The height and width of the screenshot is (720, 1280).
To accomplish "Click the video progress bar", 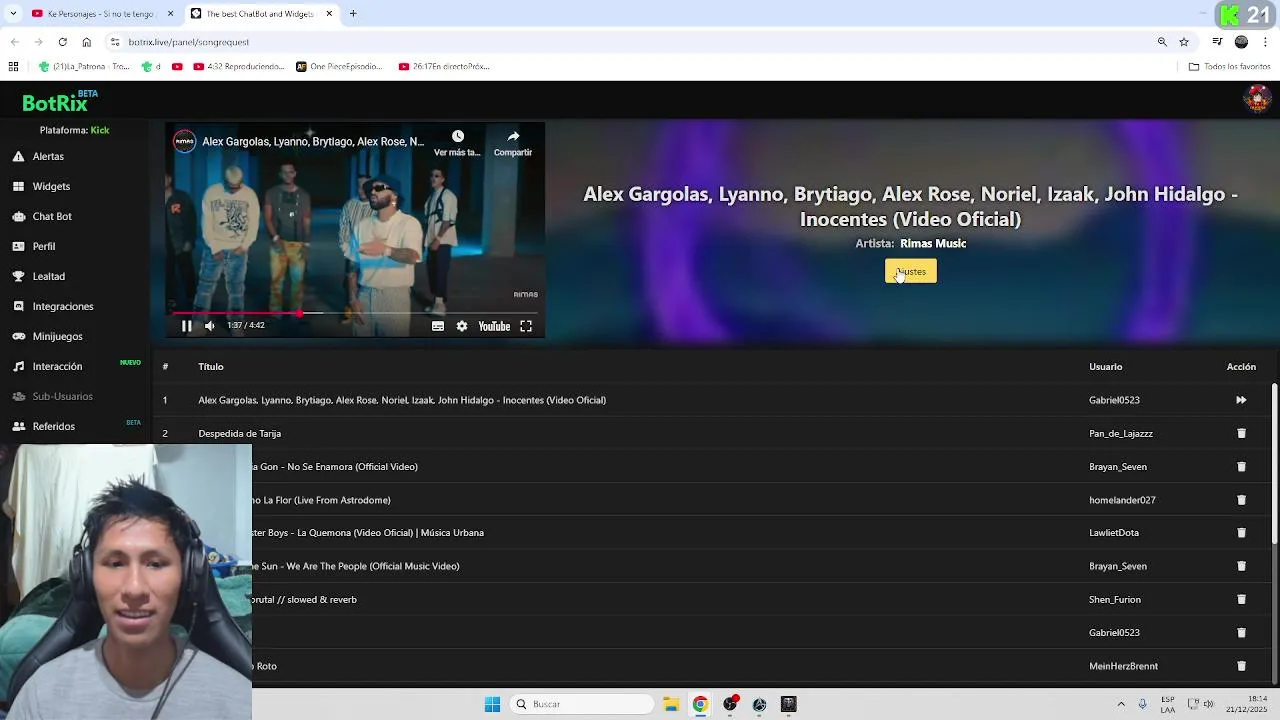I will point(355,313).
